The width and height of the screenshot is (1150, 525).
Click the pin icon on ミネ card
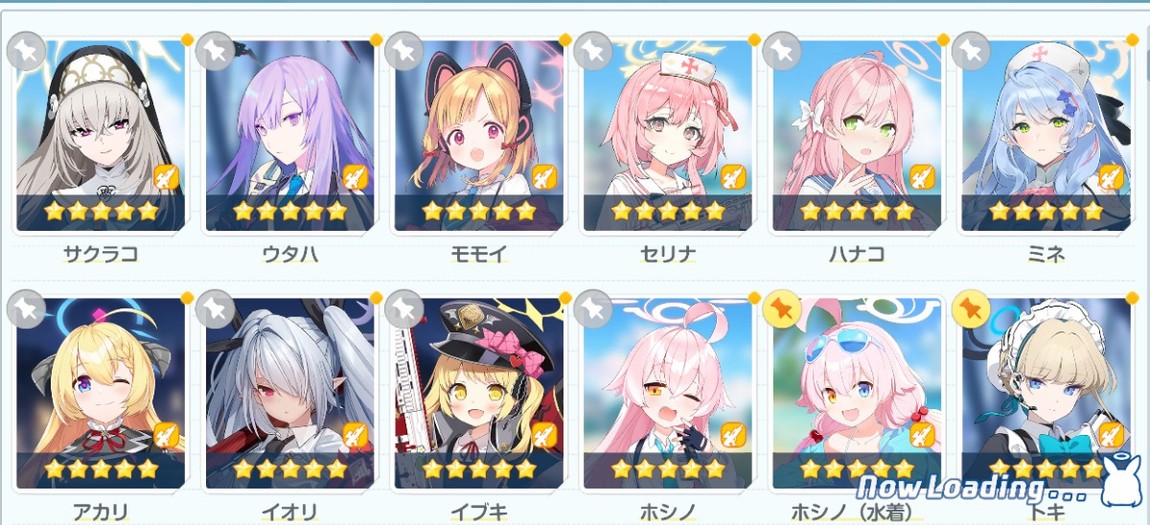[971, 51]
